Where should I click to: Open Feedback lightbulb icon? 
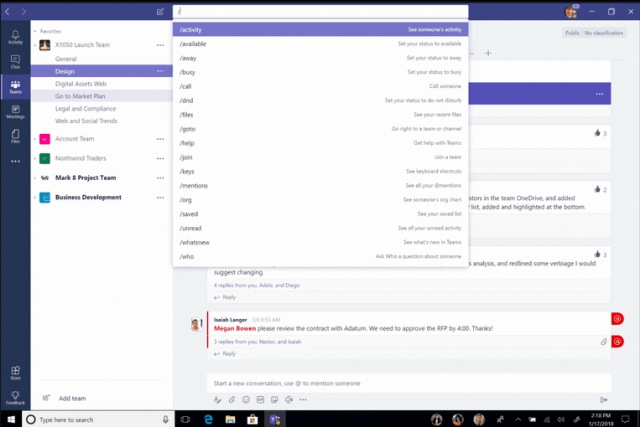pyautogui.click(x=15, y=398)
